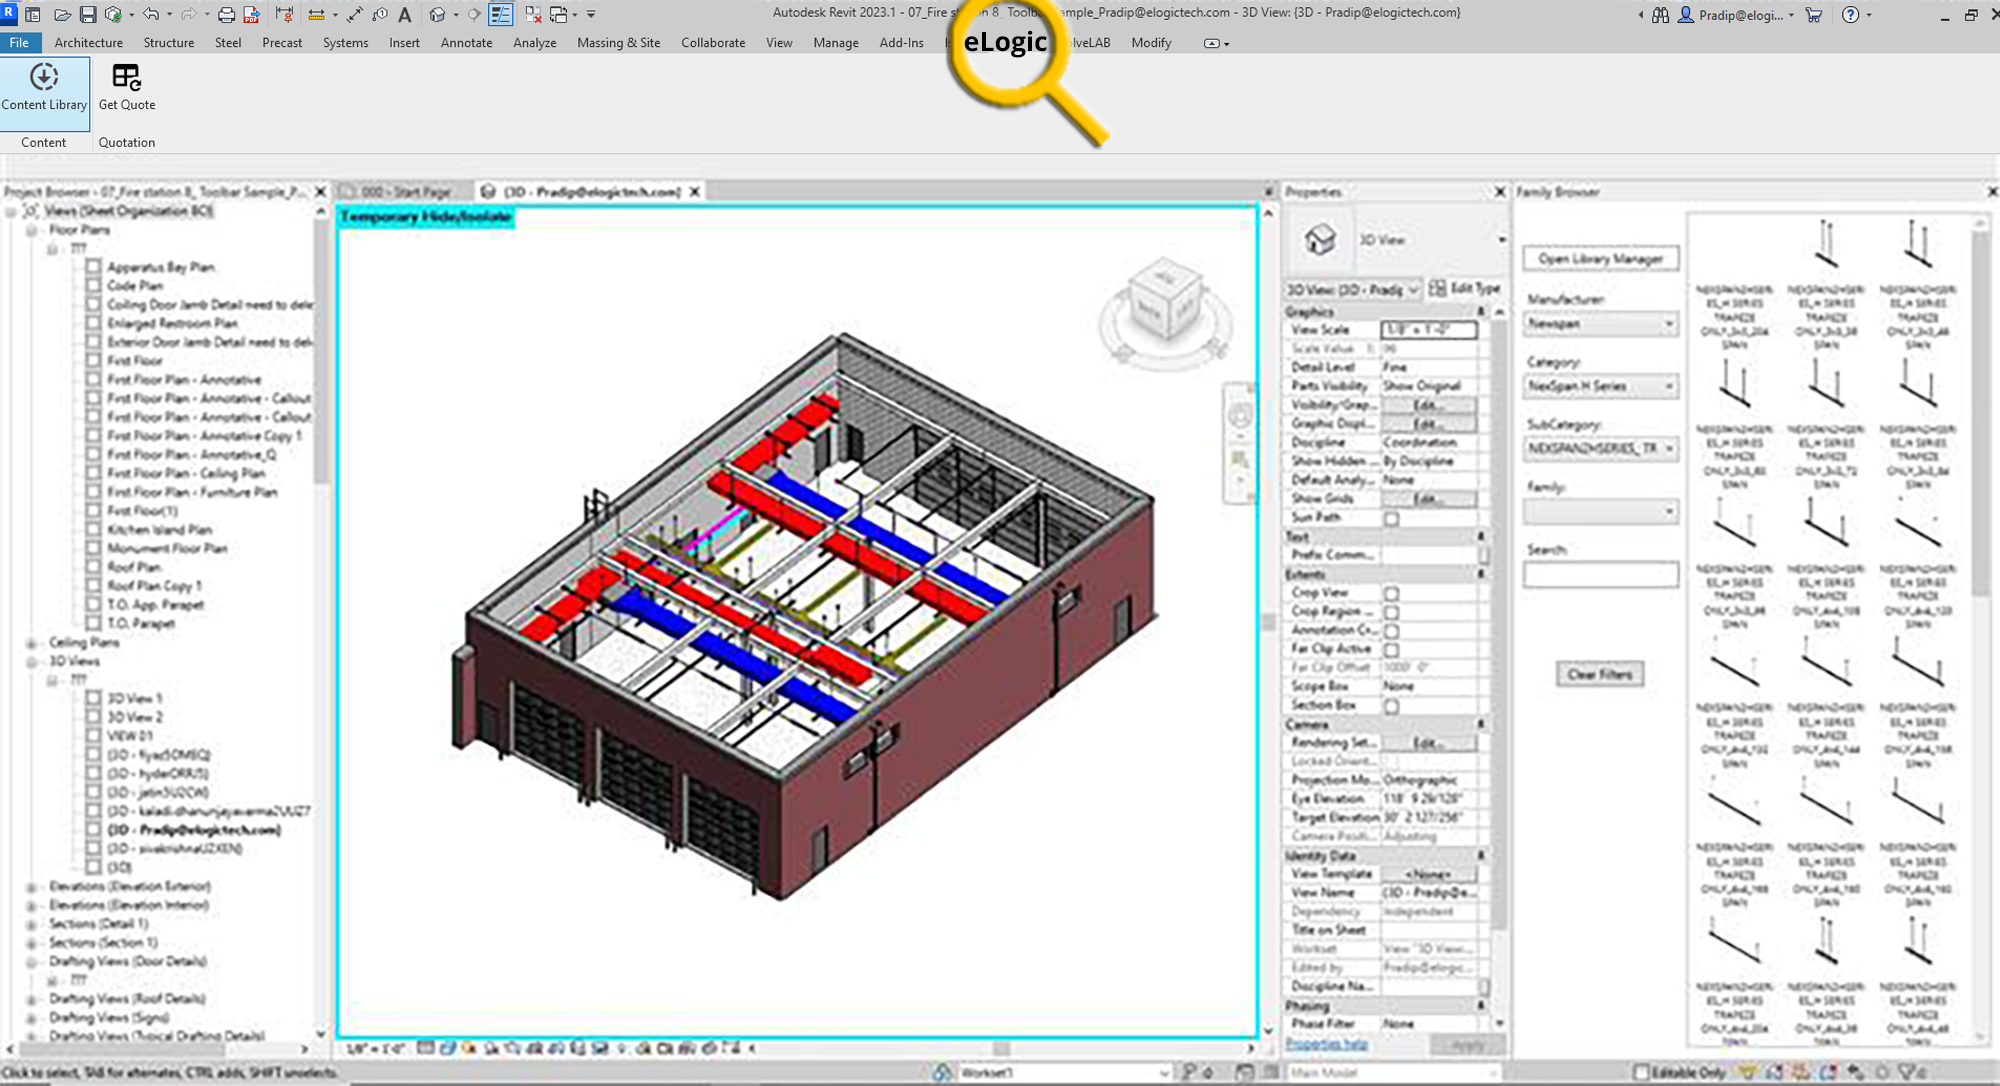The width and height of the screenshot is (2000, 1086).
Task: Open the Content Library in eLogic ribbon
Action: (44, 90)
